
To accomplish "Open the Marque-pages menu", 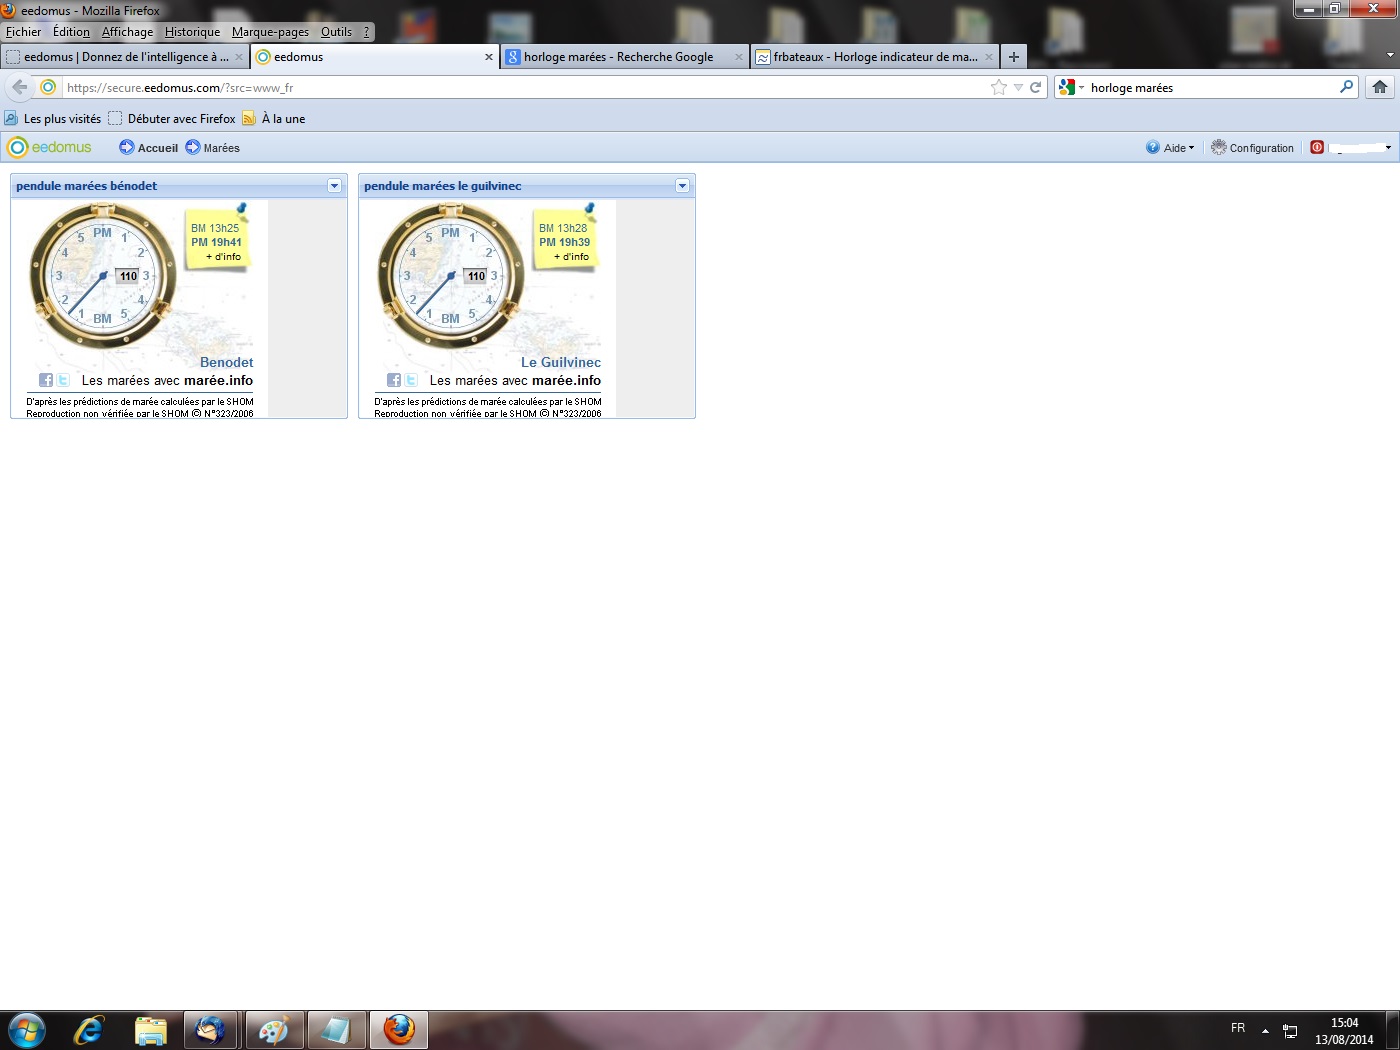I will (270, 32).
